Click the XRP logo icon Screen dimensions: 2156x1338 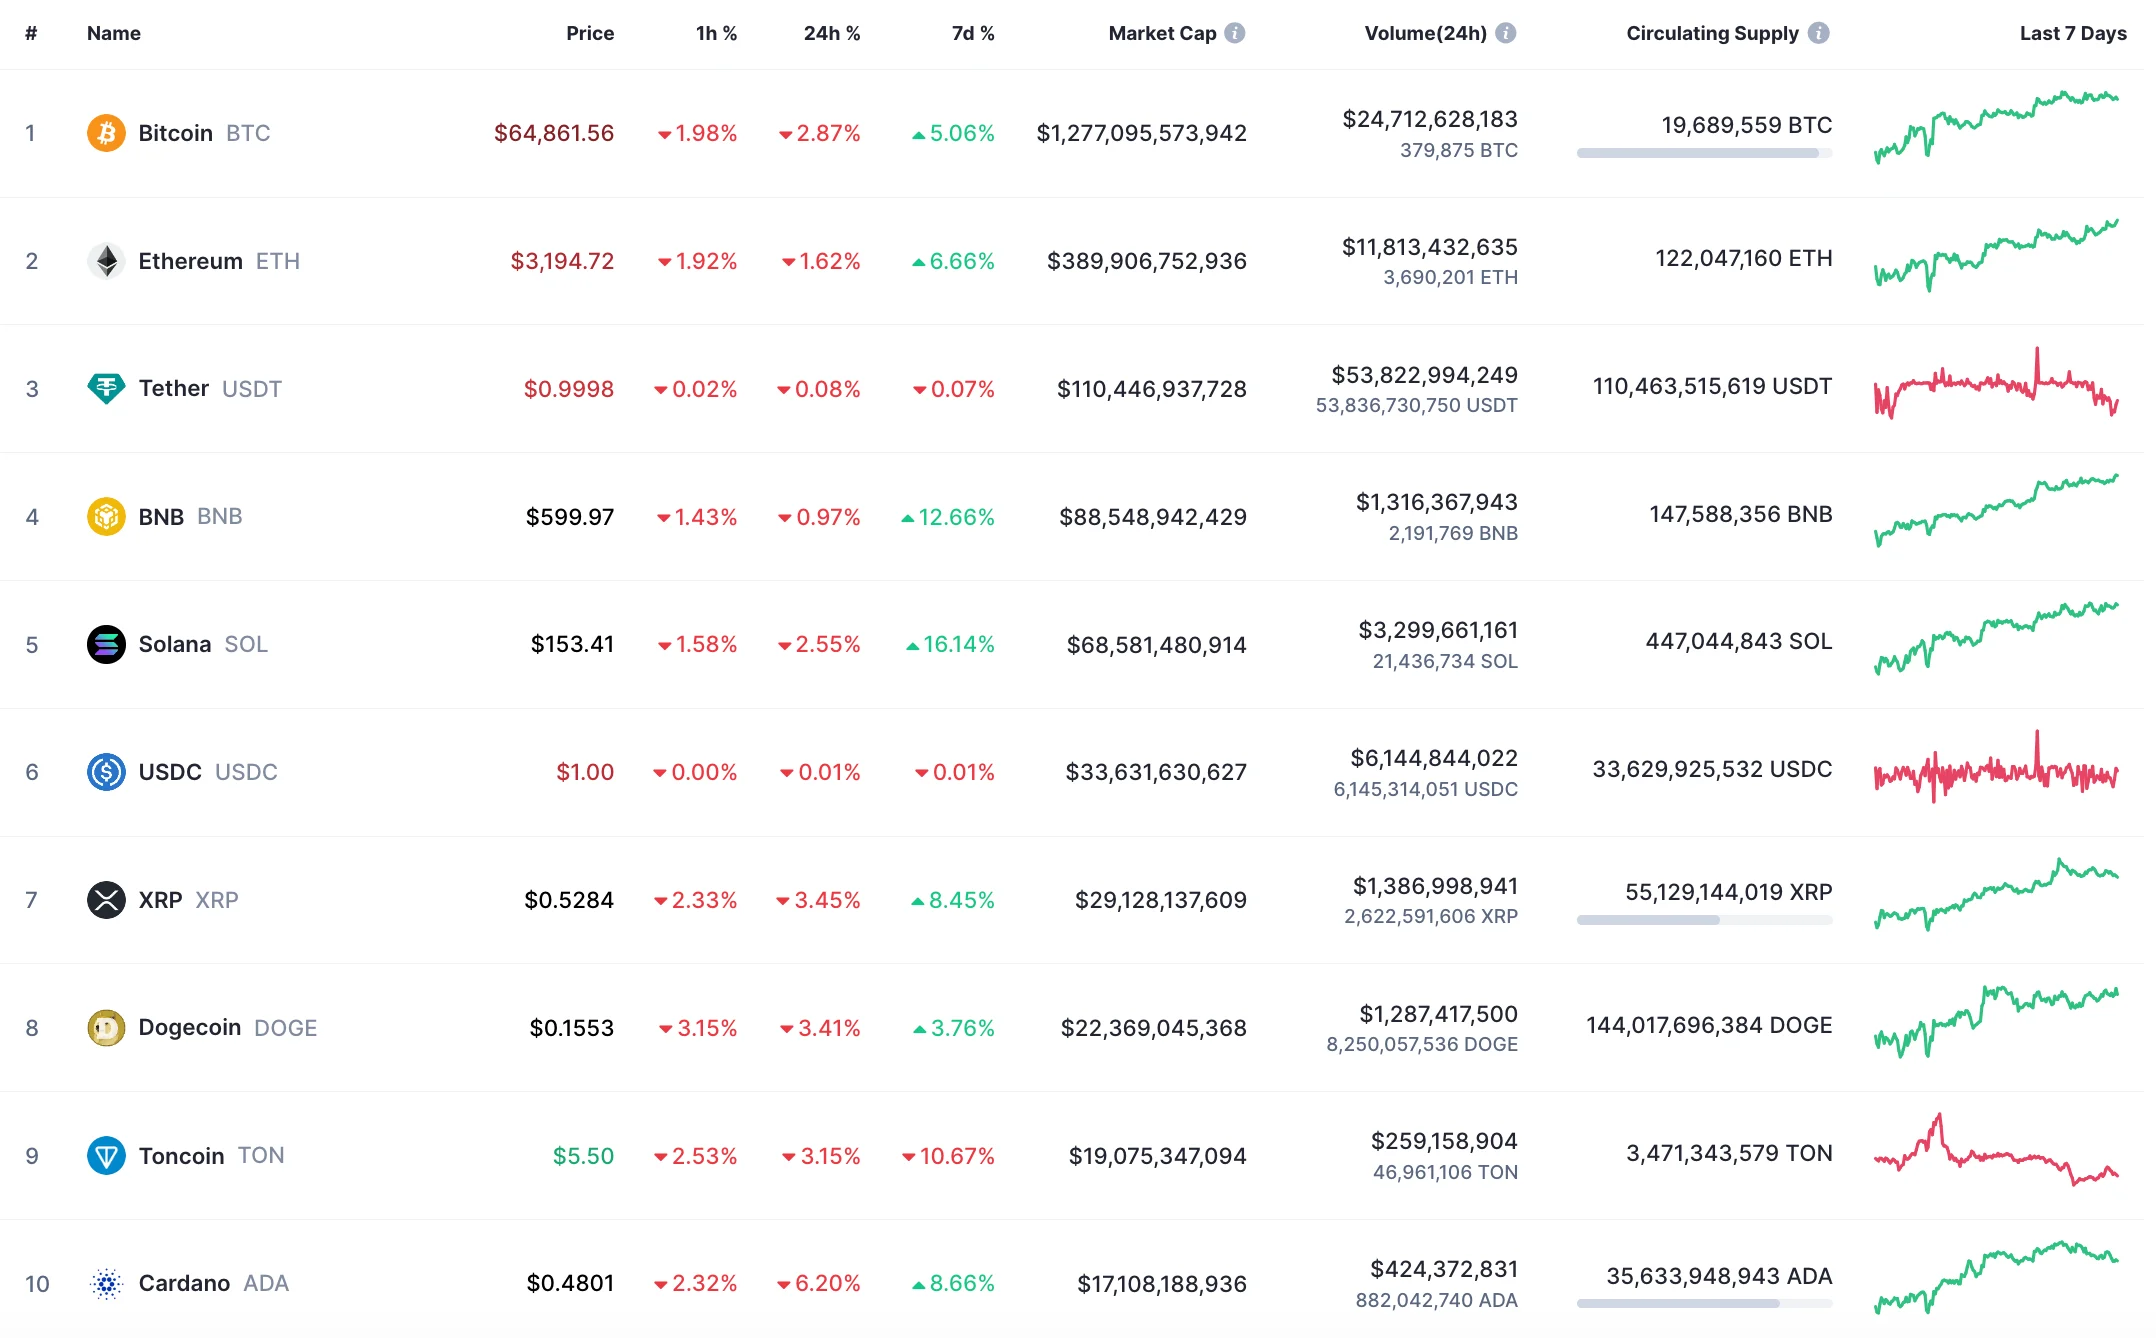106,900
